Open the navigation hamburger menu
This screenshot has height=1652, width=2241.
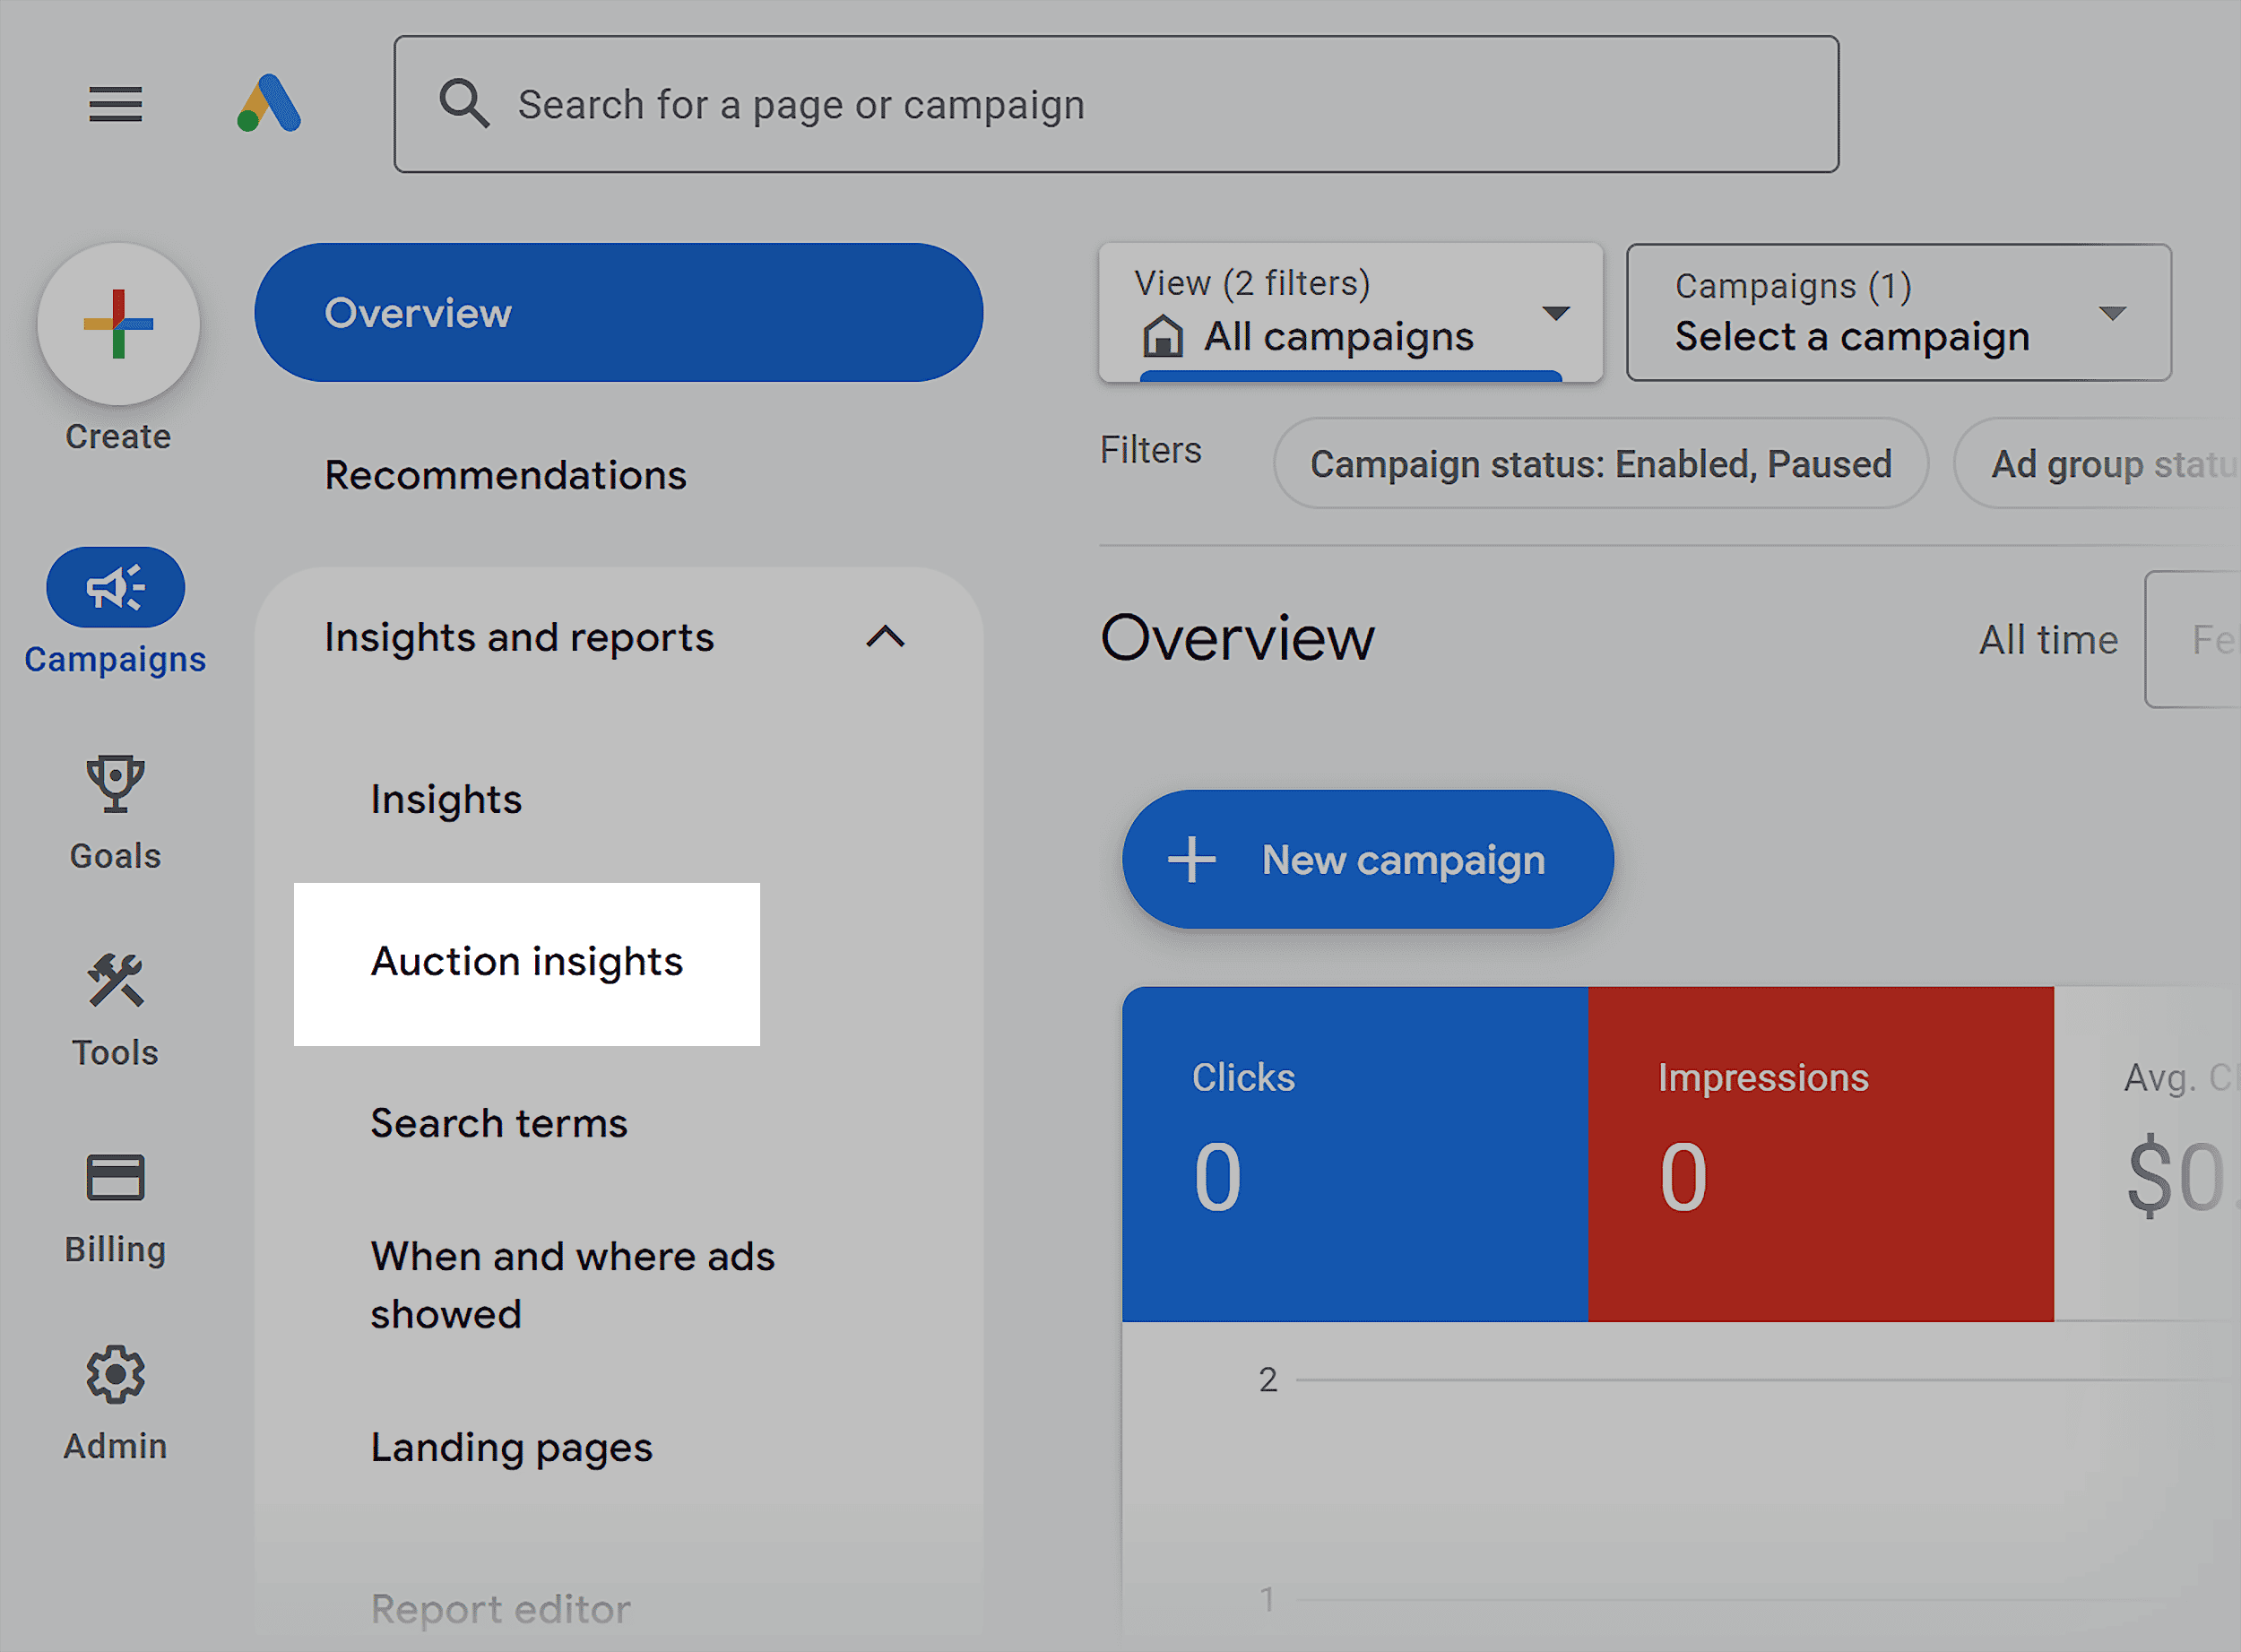point(114,103)
